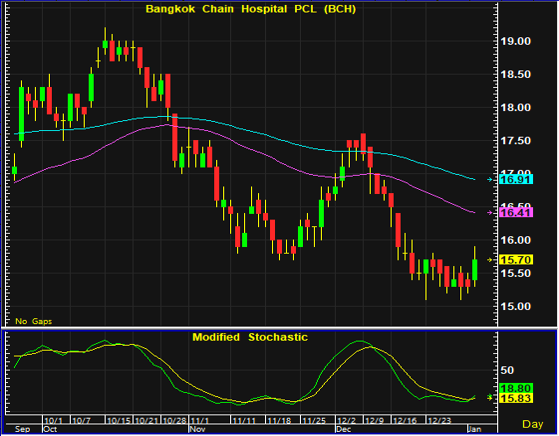559x436 pixels.
Task: Click the Day timeframe label
Action: point(533,424)
